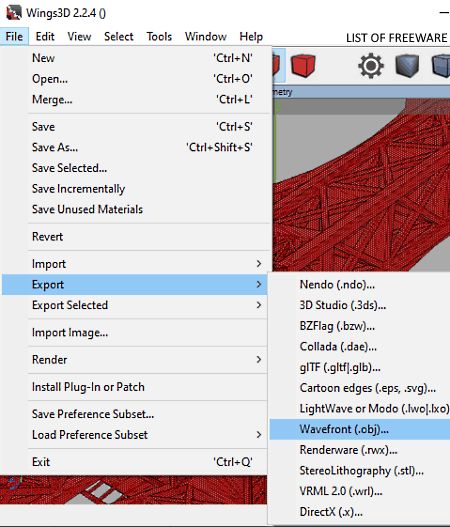Export as Nendo (.ndo)...

tap(360, 285)
